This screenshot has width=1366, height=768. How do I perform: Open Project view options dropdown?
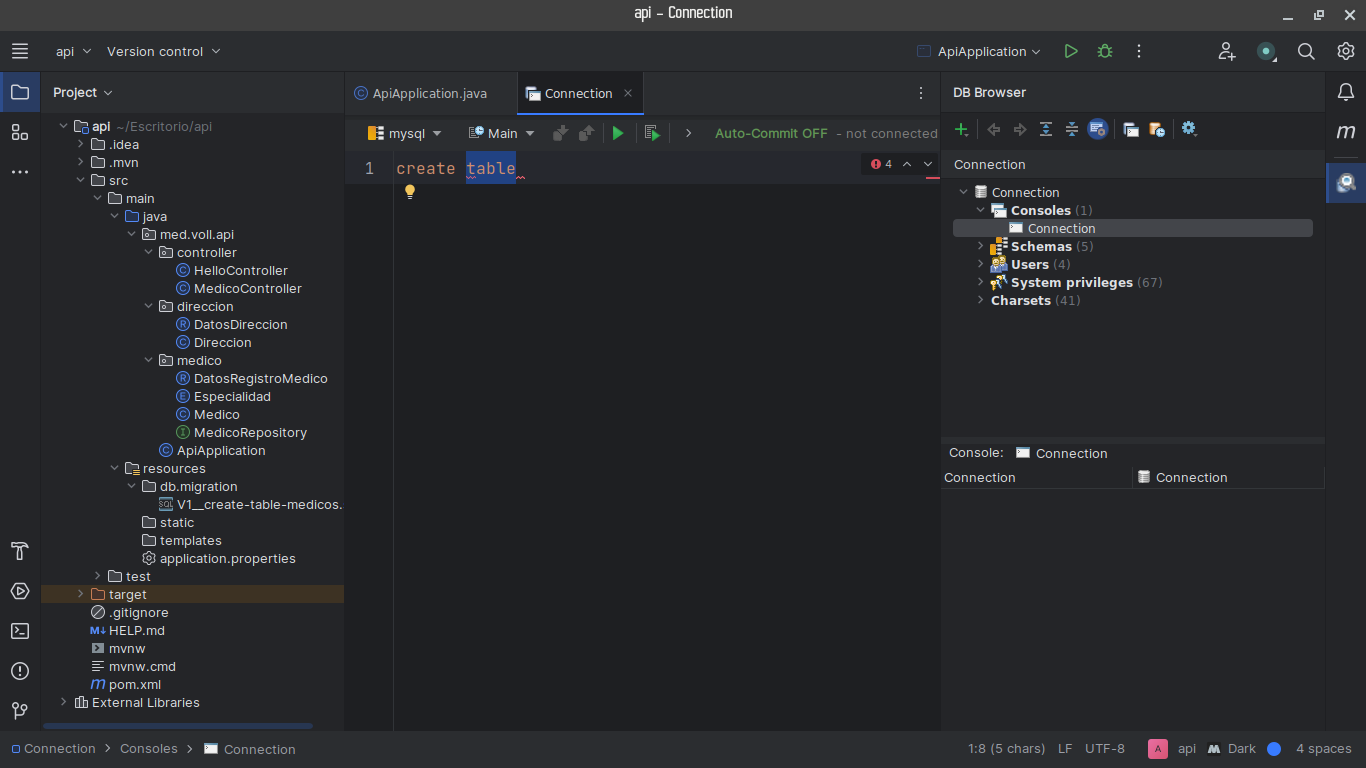point(83,92)
